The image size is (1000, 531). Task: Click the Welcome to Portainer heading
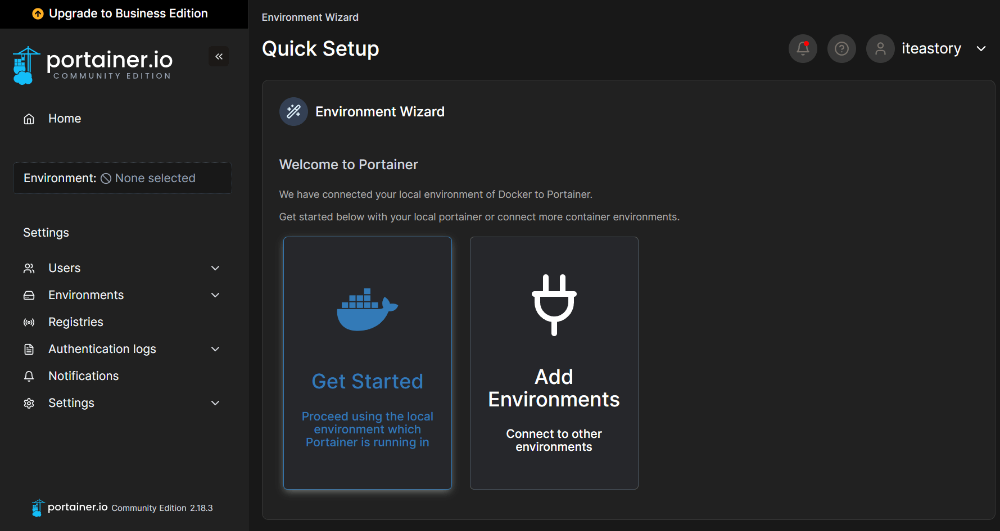click(348, 164)
